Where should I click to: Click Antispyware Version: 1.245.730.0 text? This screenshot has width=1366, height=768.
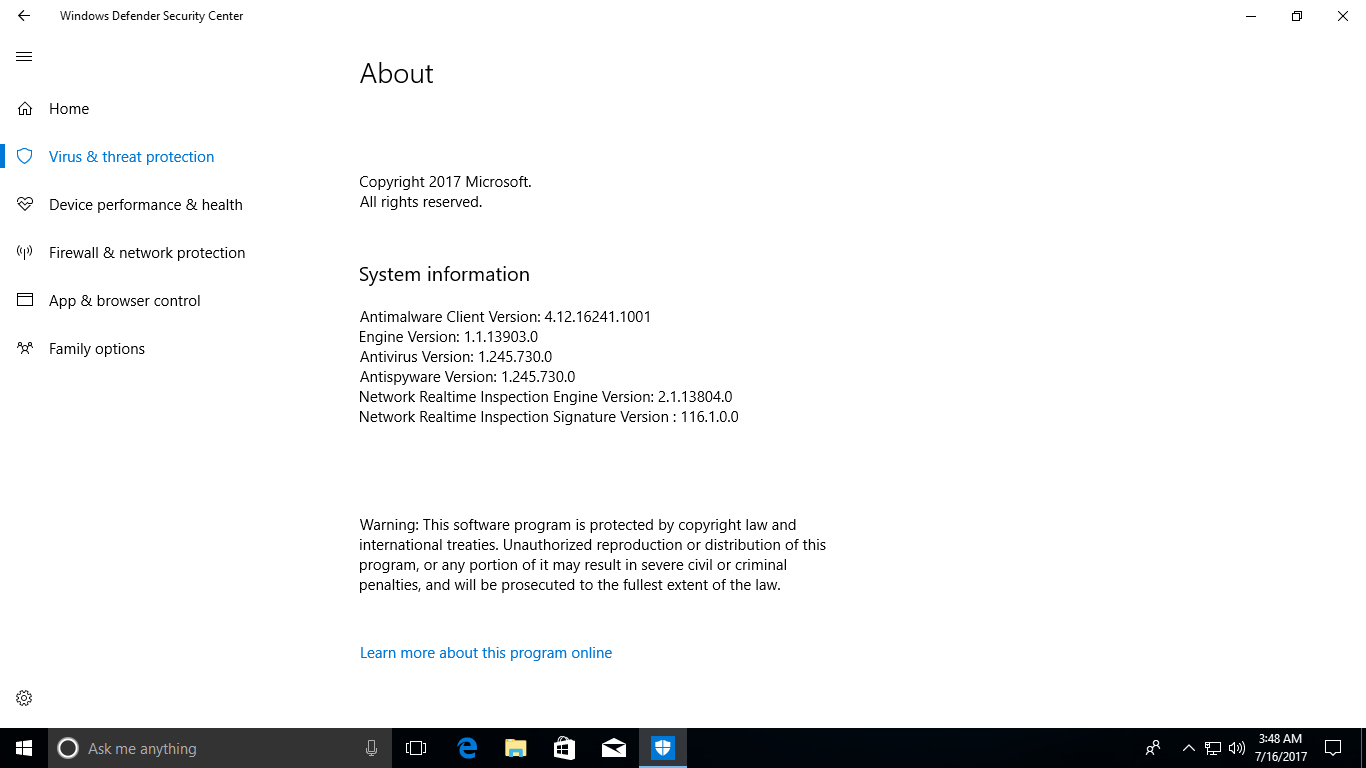[x=467, y=376]
